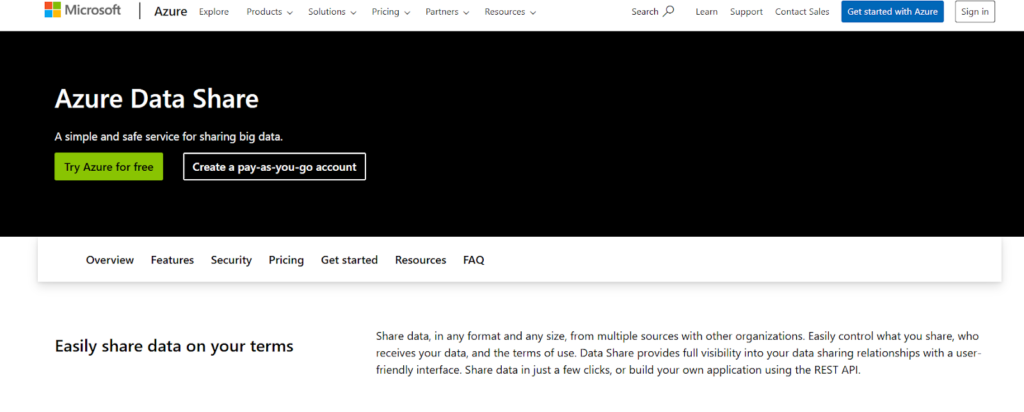Click Create a pay-as-you-go account button
Screen dimensions: 1024x412
[x=274, y=166]
